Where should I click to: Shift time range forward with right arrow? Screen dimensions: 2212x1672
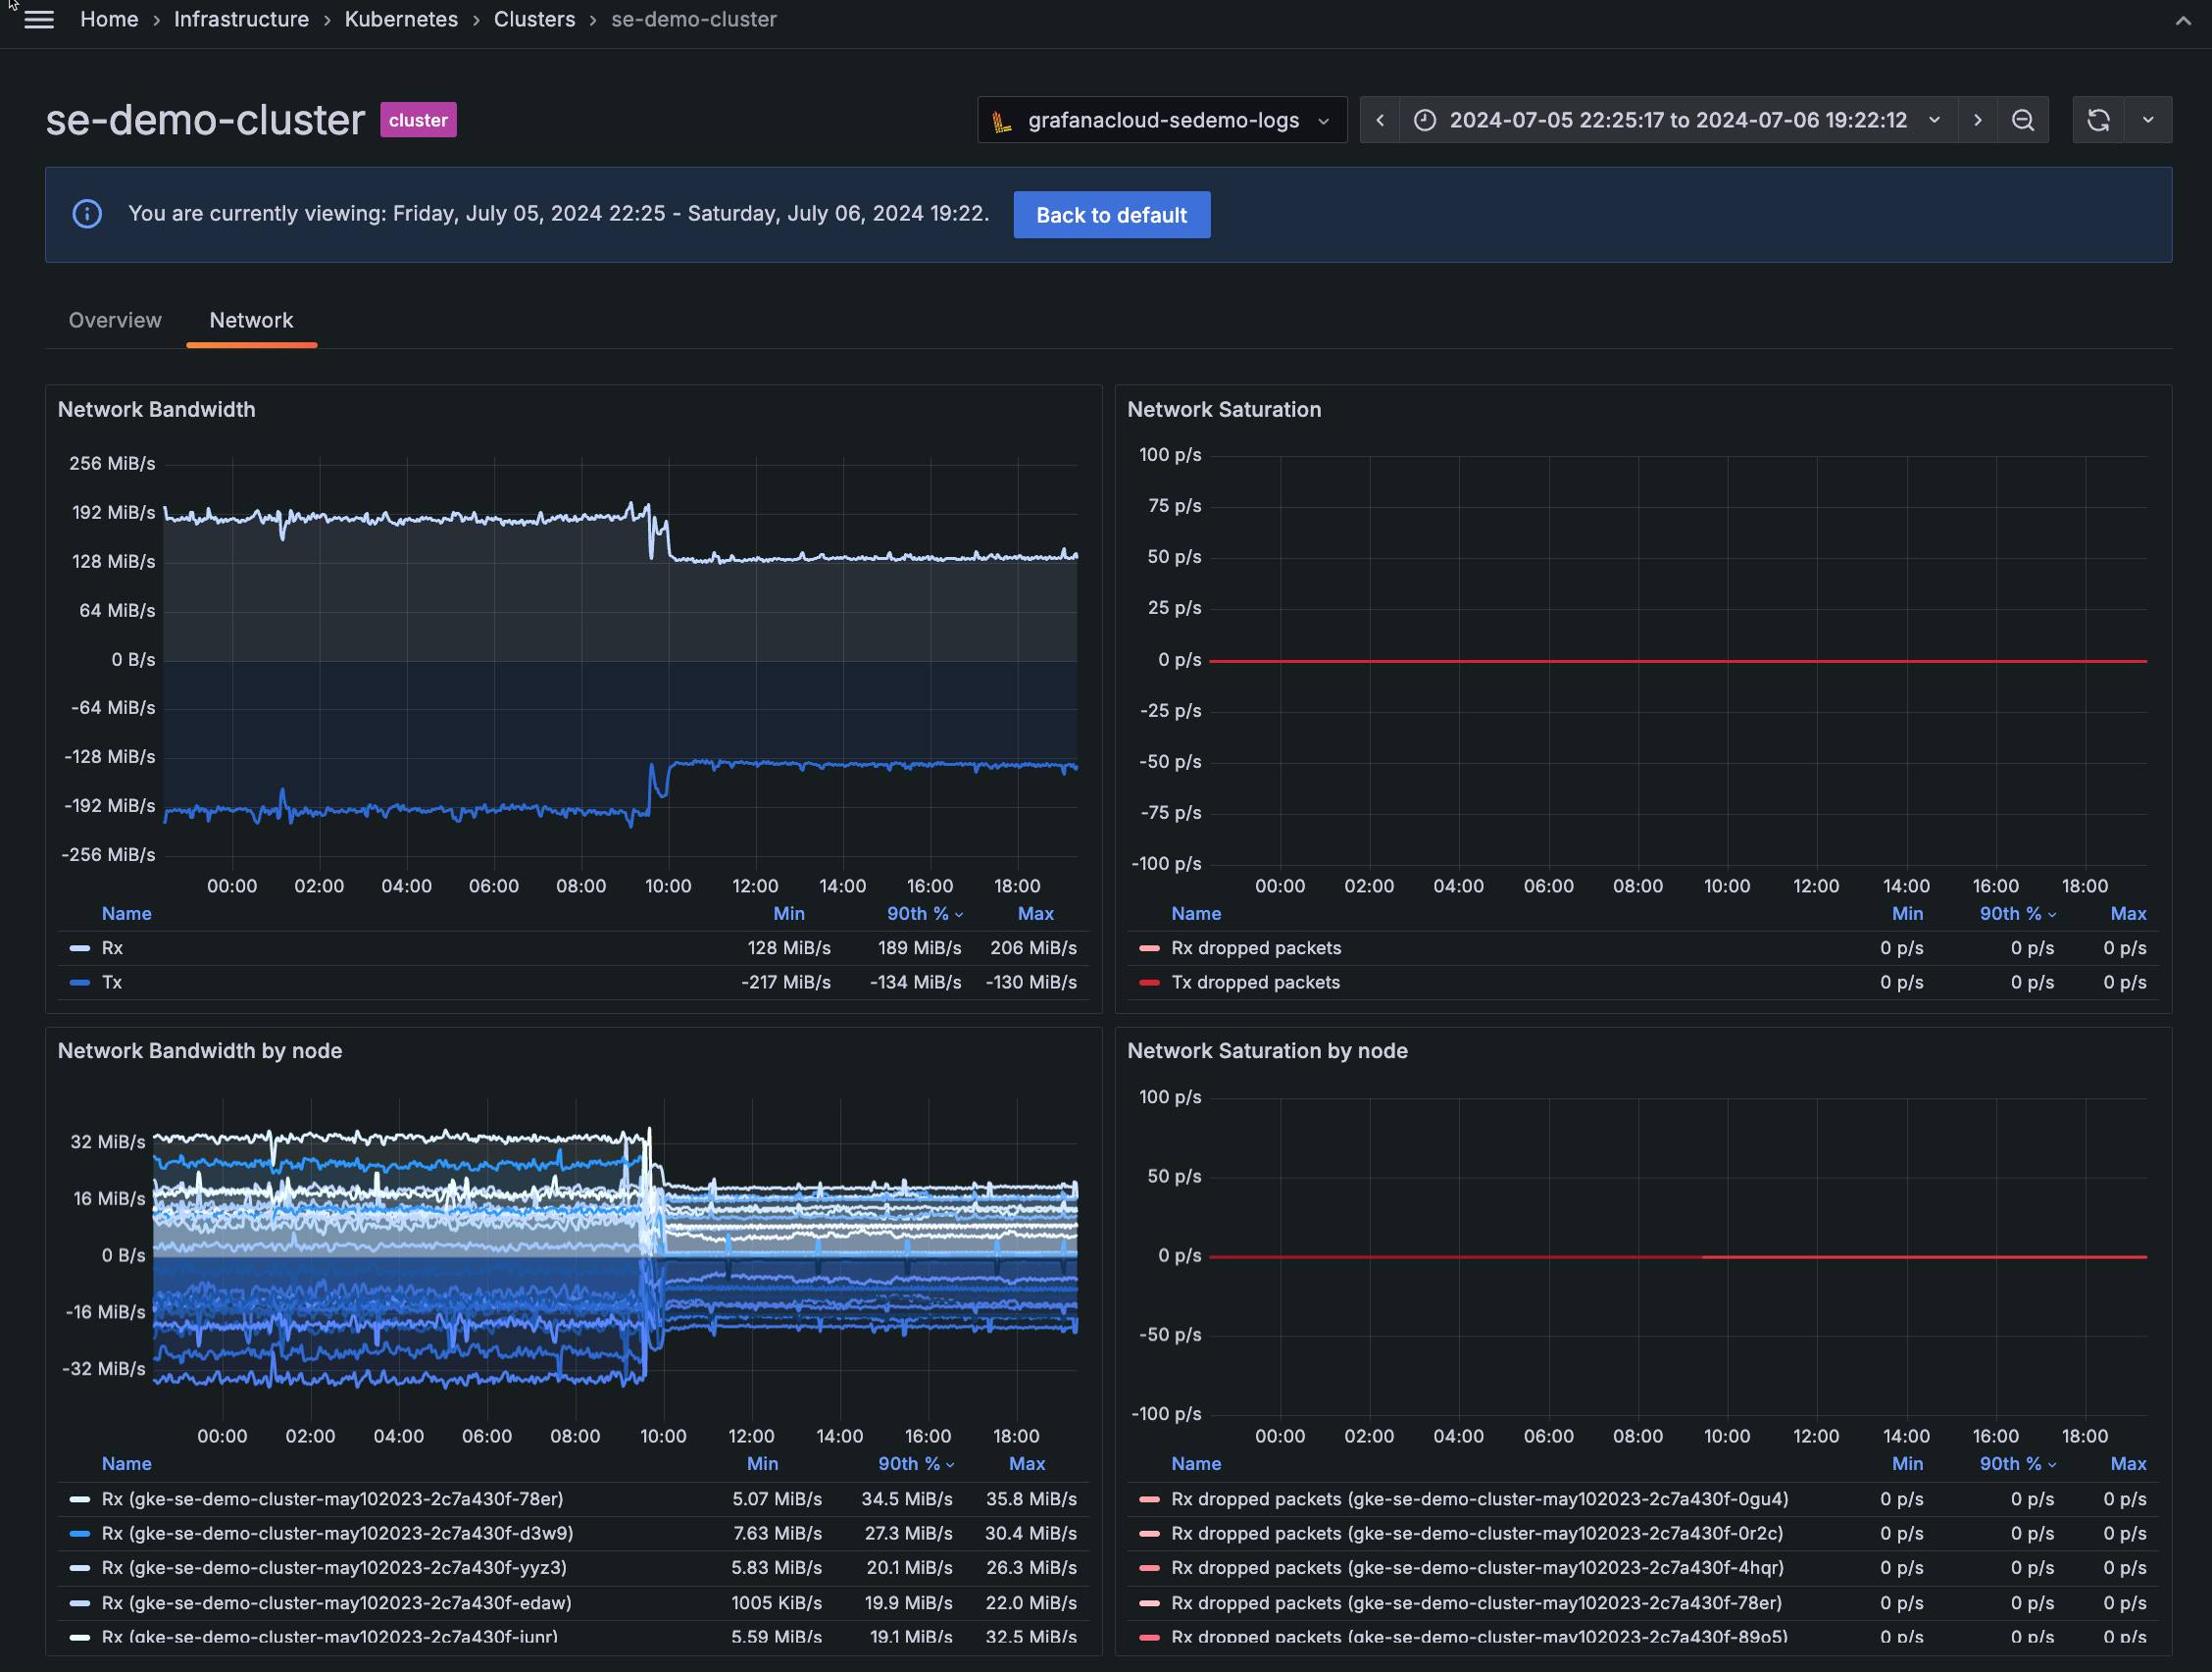coord(1977,120)
